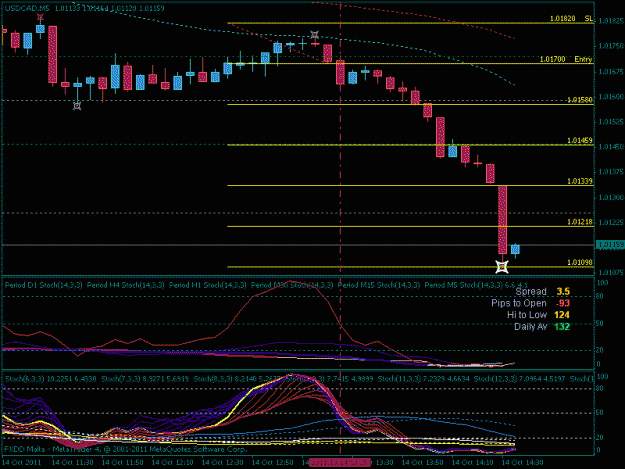The image size is (625, 469).
Task: Click the white star marker near 1.01098
Action: click(x=502, y=267)
